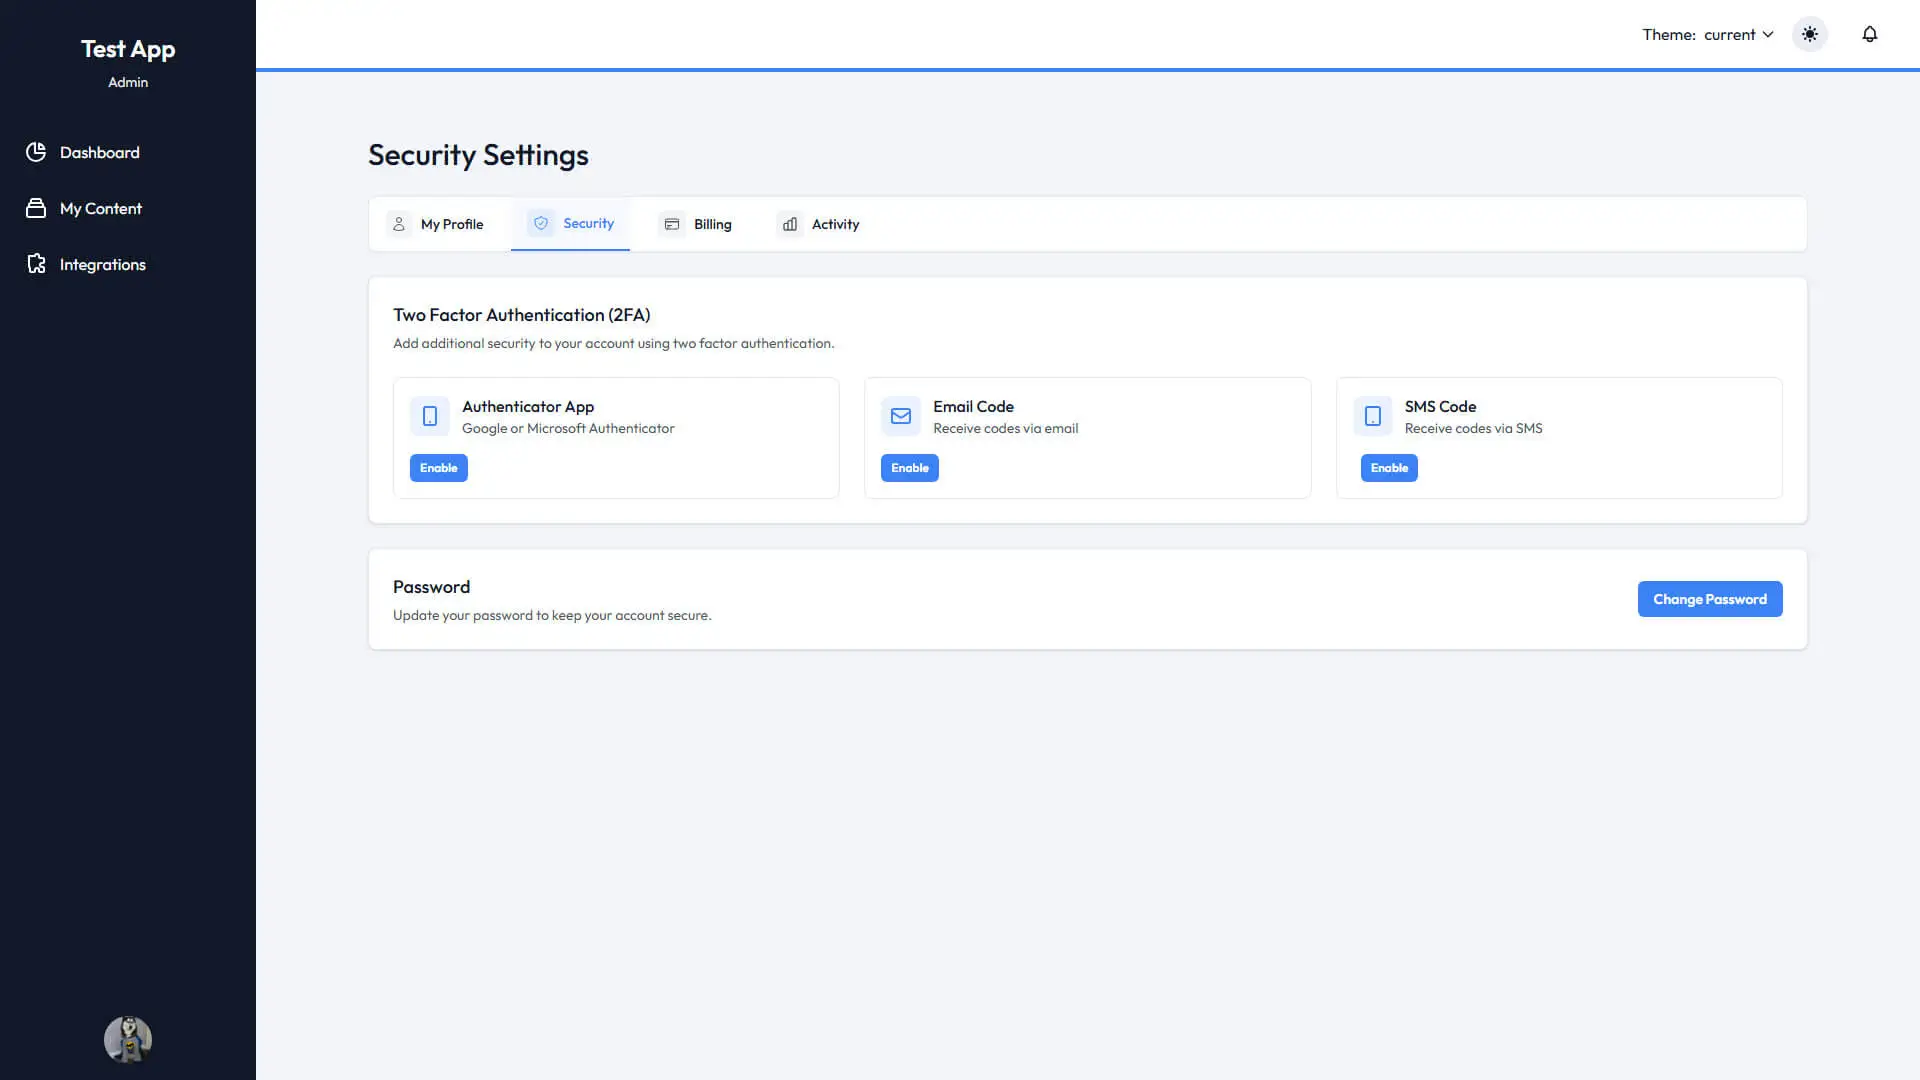Click the notification bell icon

1869,34
